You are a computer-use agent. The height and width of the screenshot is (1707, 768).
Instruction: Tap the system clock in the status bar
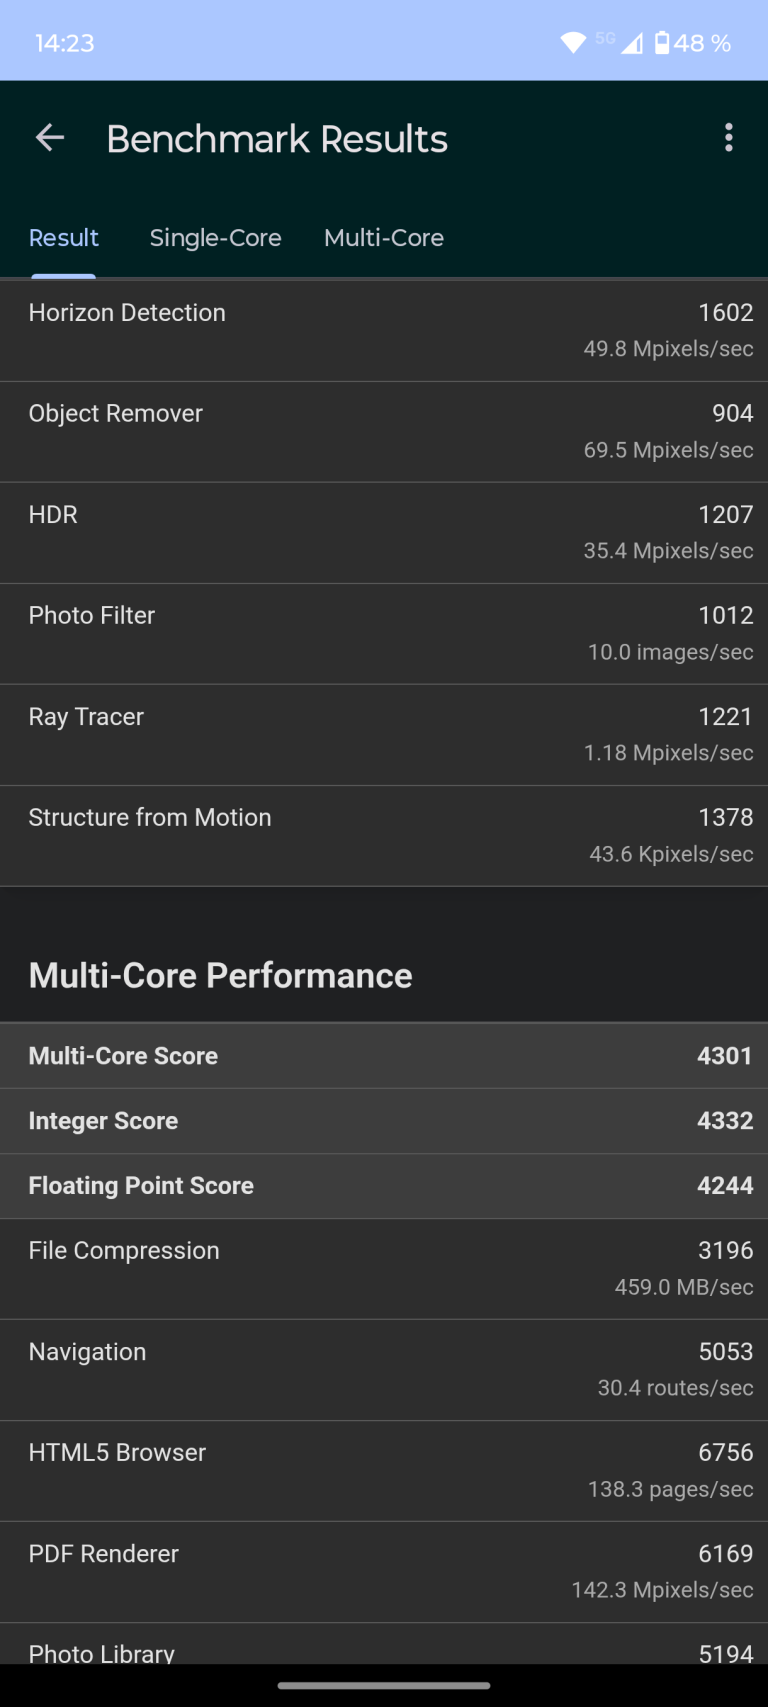coord(65,43)
